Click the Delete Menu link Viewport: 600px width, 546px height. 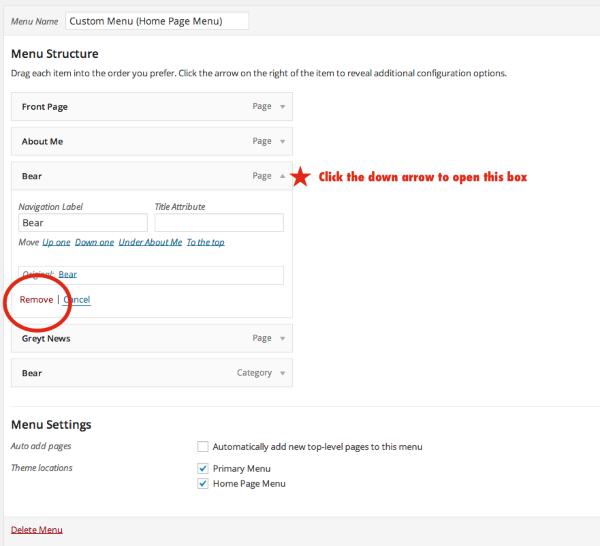(36, 530)
